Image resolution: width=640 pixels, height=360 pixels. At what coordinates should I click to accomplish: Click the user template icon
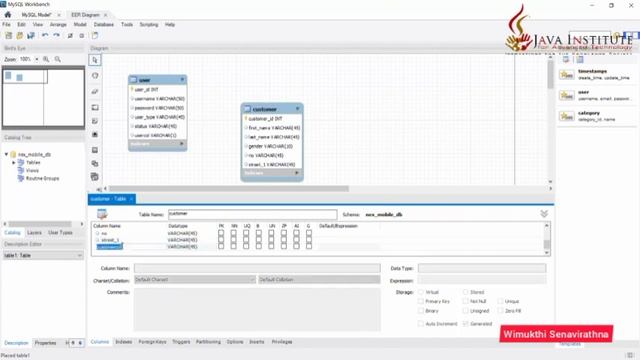click(x=567, y=96)
